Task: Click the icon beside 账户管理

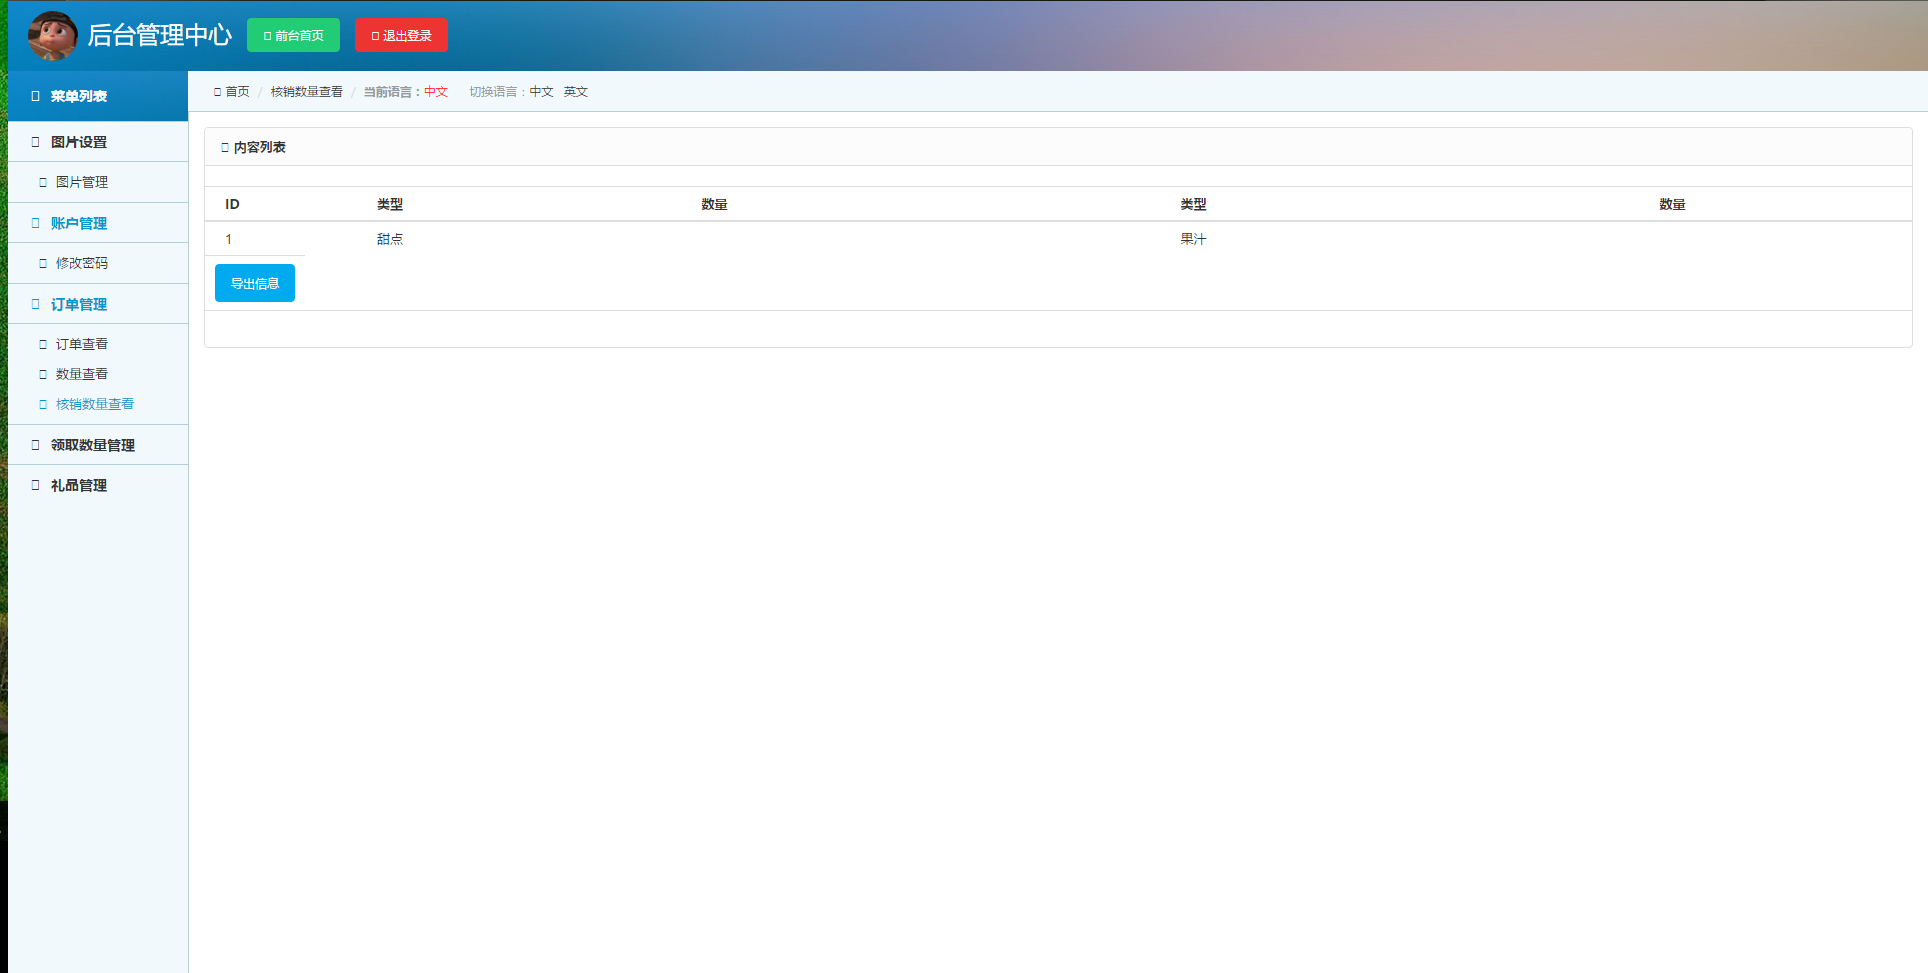Action: [36, 223]
